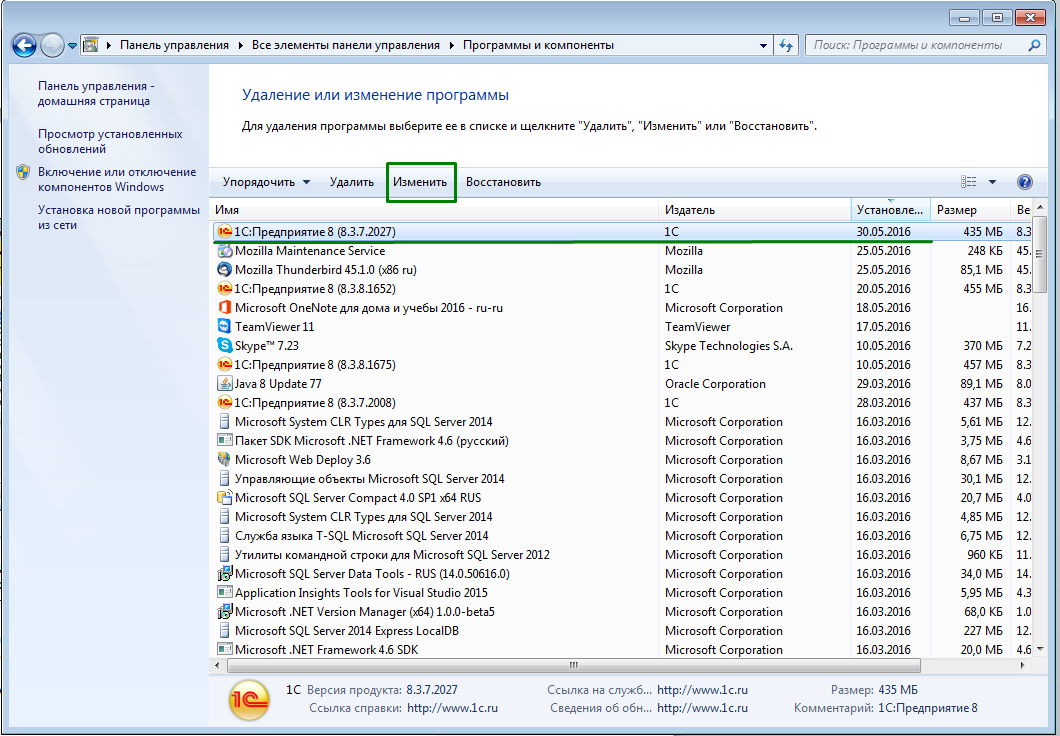The image size is (1060, 736).
Task: Open help with the question mark icon
Action: [1024, 182]
